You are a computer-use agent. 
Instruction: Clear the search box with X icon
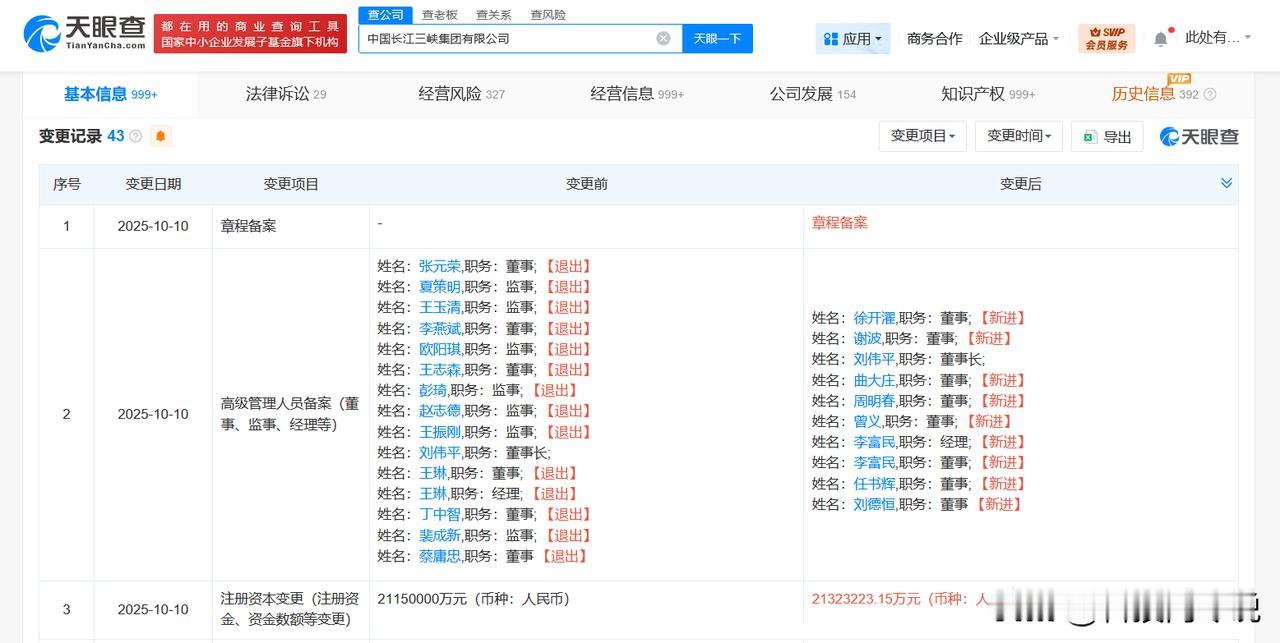pos(663,38)
